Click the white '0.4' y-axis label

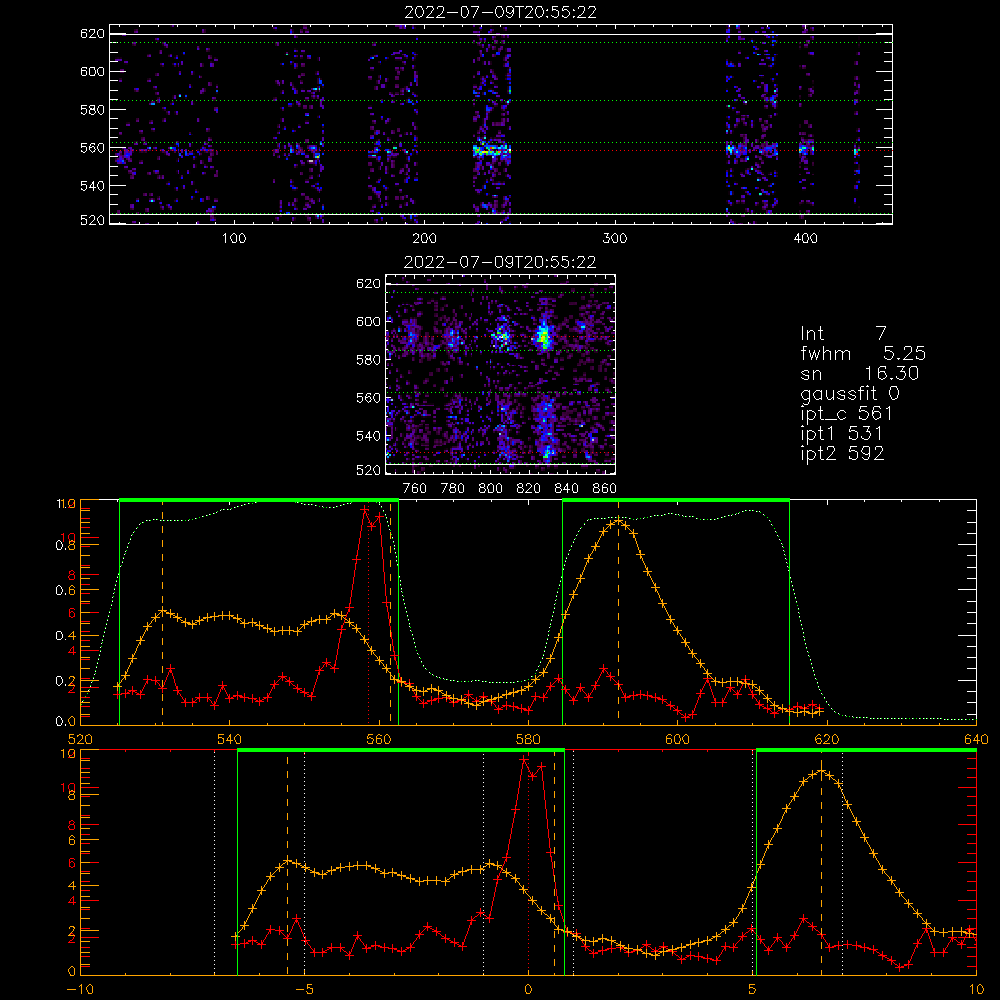click(x=66, y=636)
